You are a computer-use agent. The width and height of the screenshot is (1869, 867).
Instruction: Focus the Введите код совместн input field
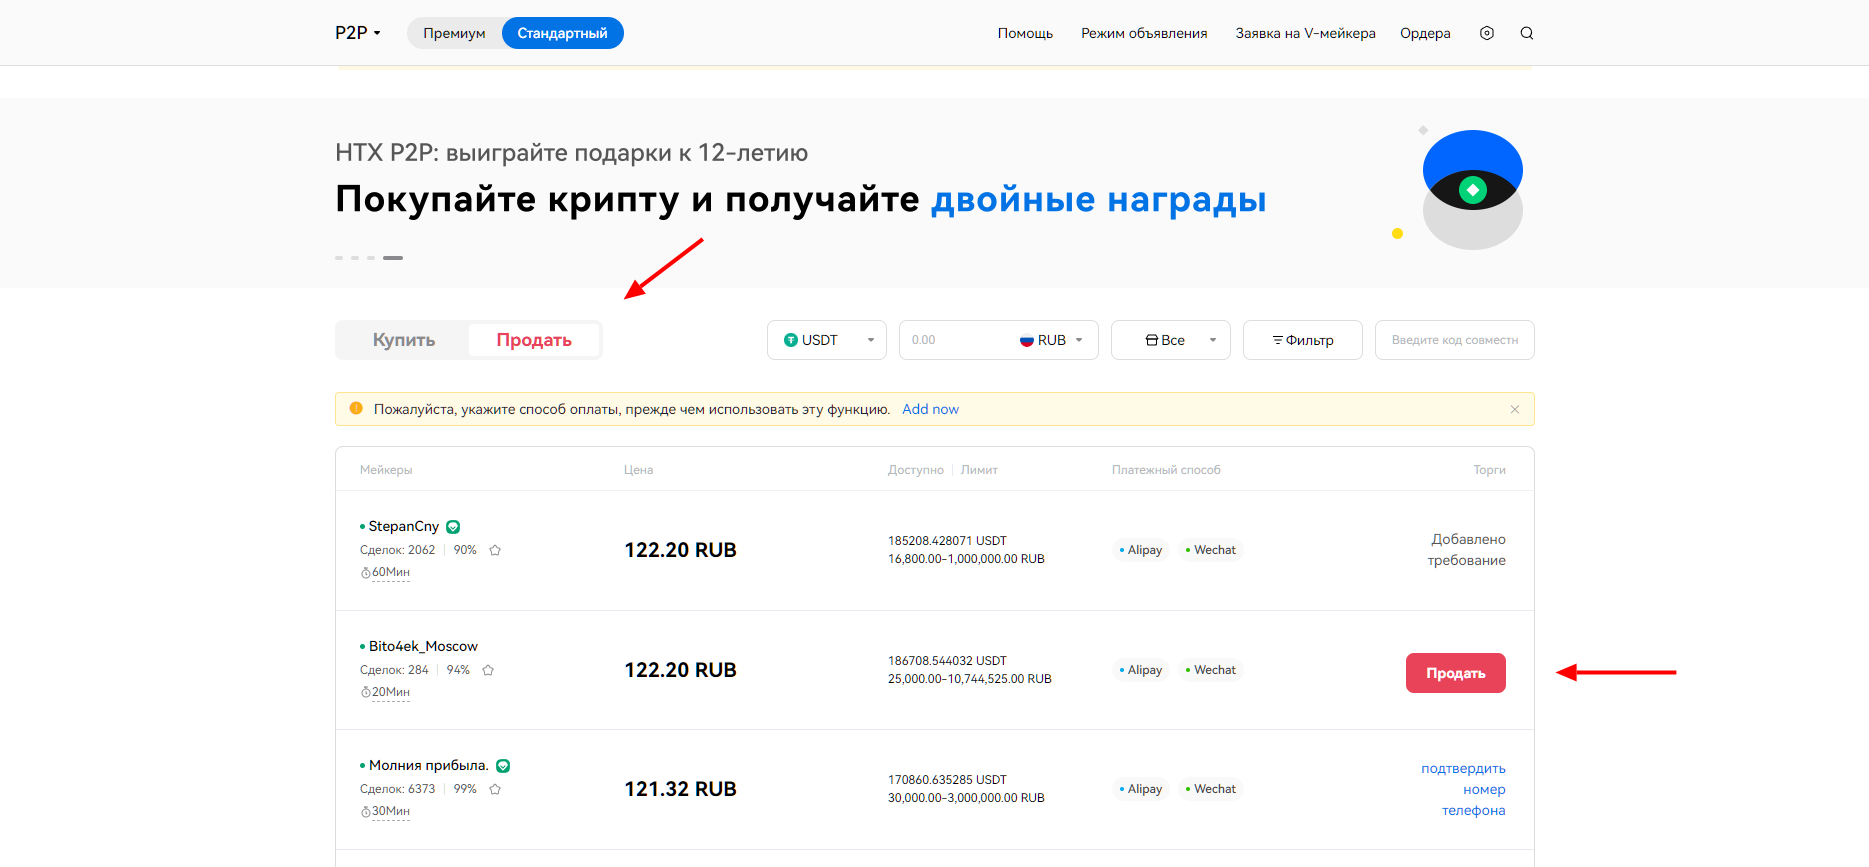pos(1455,340)
